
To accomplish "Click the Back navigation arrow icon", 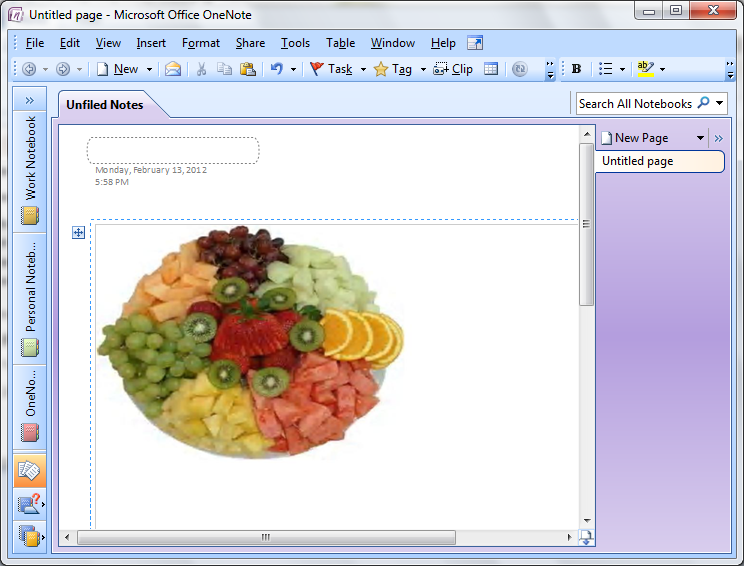I will tap(29, 69).
